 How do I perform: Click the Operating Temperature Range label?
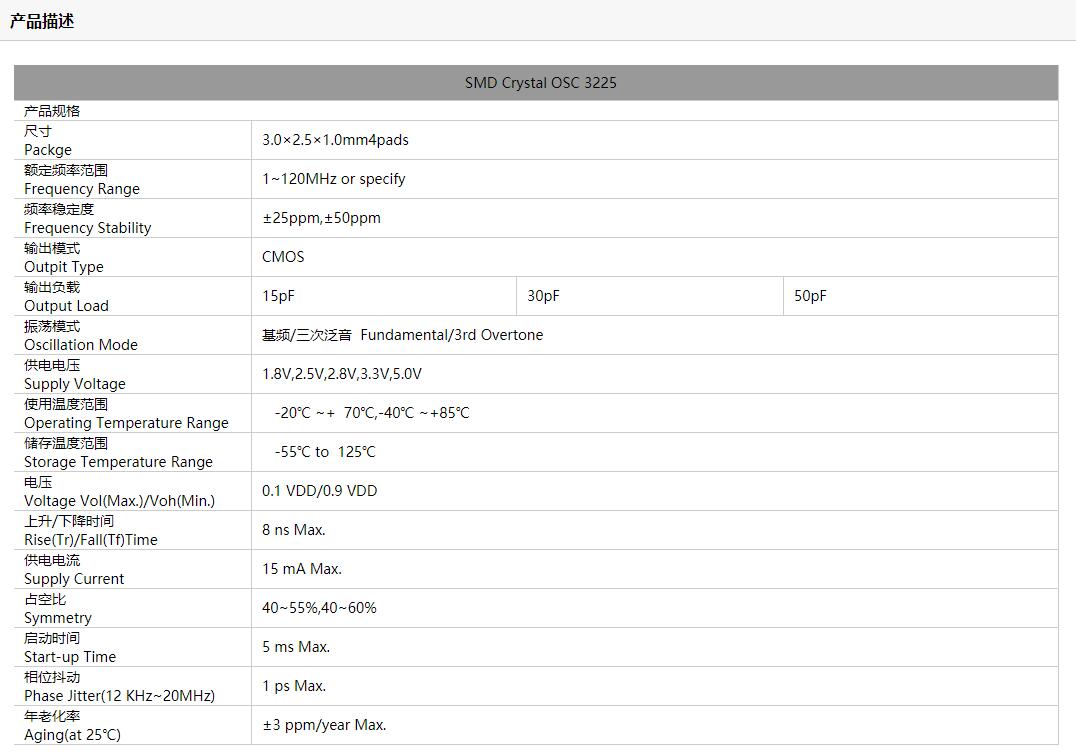click(x=126, y=423)
